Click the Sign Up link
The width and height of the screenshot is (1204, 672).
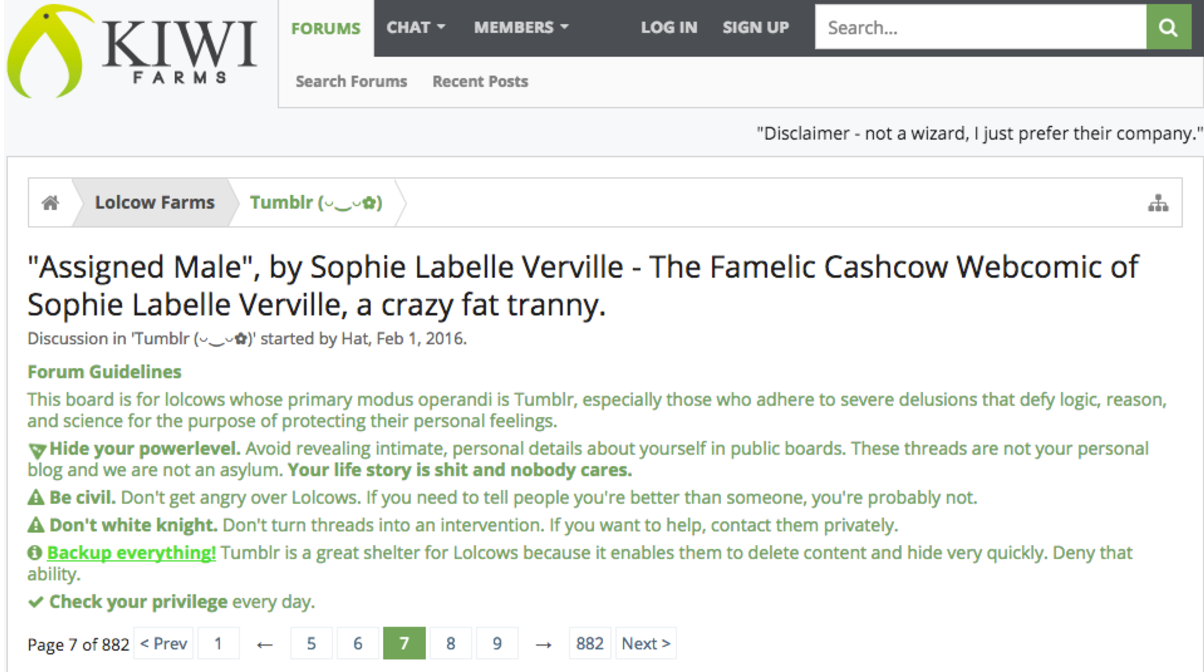point(756,28)
